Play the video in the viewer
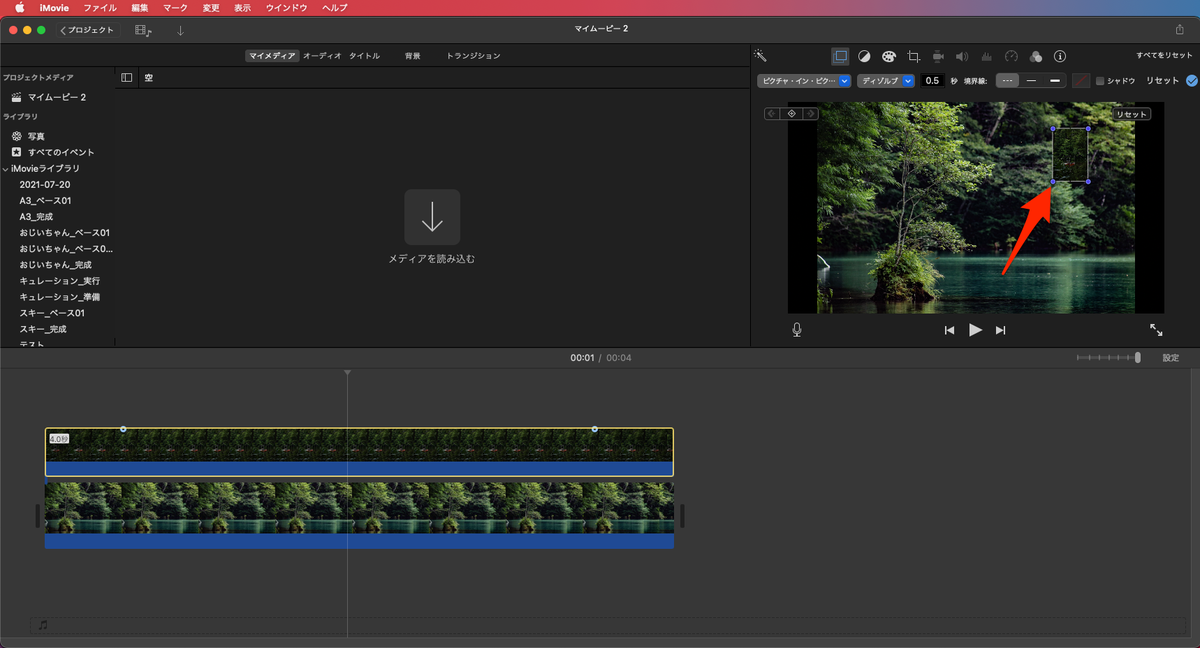 (x=975, y=330)
